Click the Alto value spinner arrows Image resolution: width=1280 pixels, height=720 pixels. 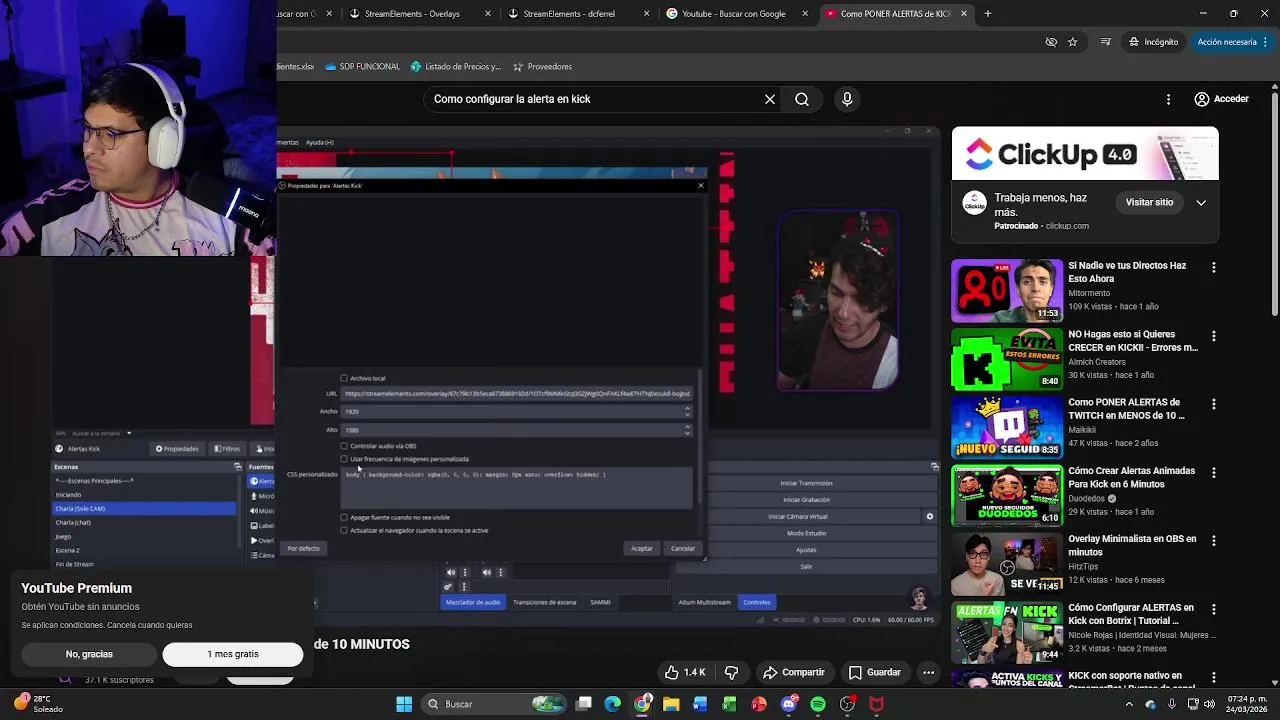pos(687,430)
